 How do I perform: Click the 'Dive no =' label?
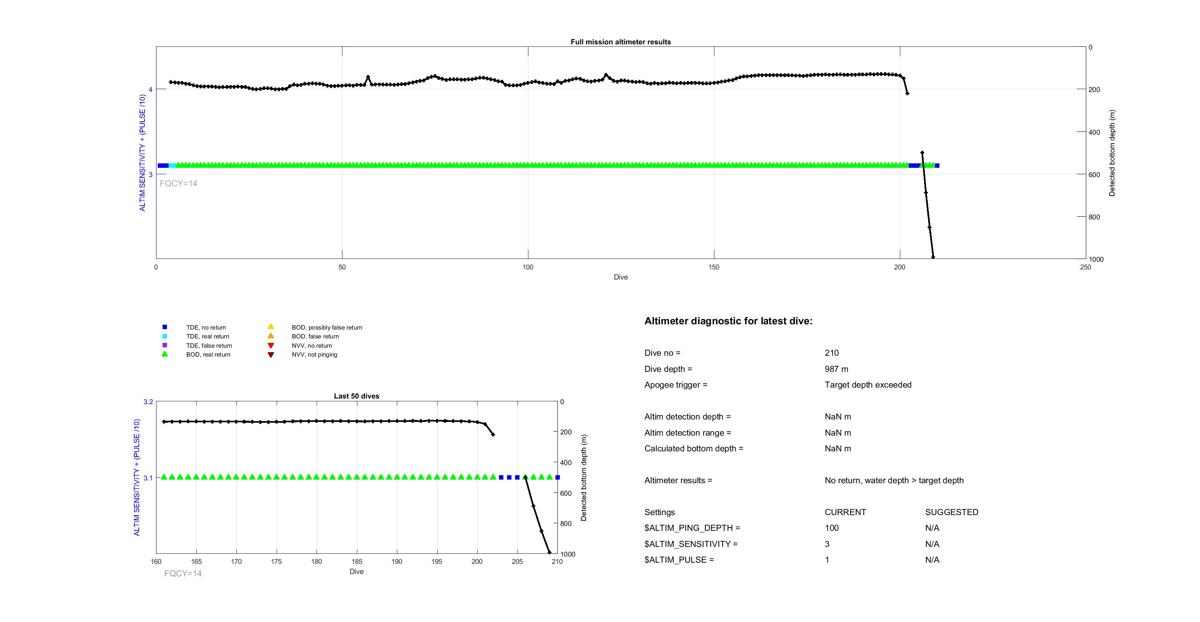(663, 353)
